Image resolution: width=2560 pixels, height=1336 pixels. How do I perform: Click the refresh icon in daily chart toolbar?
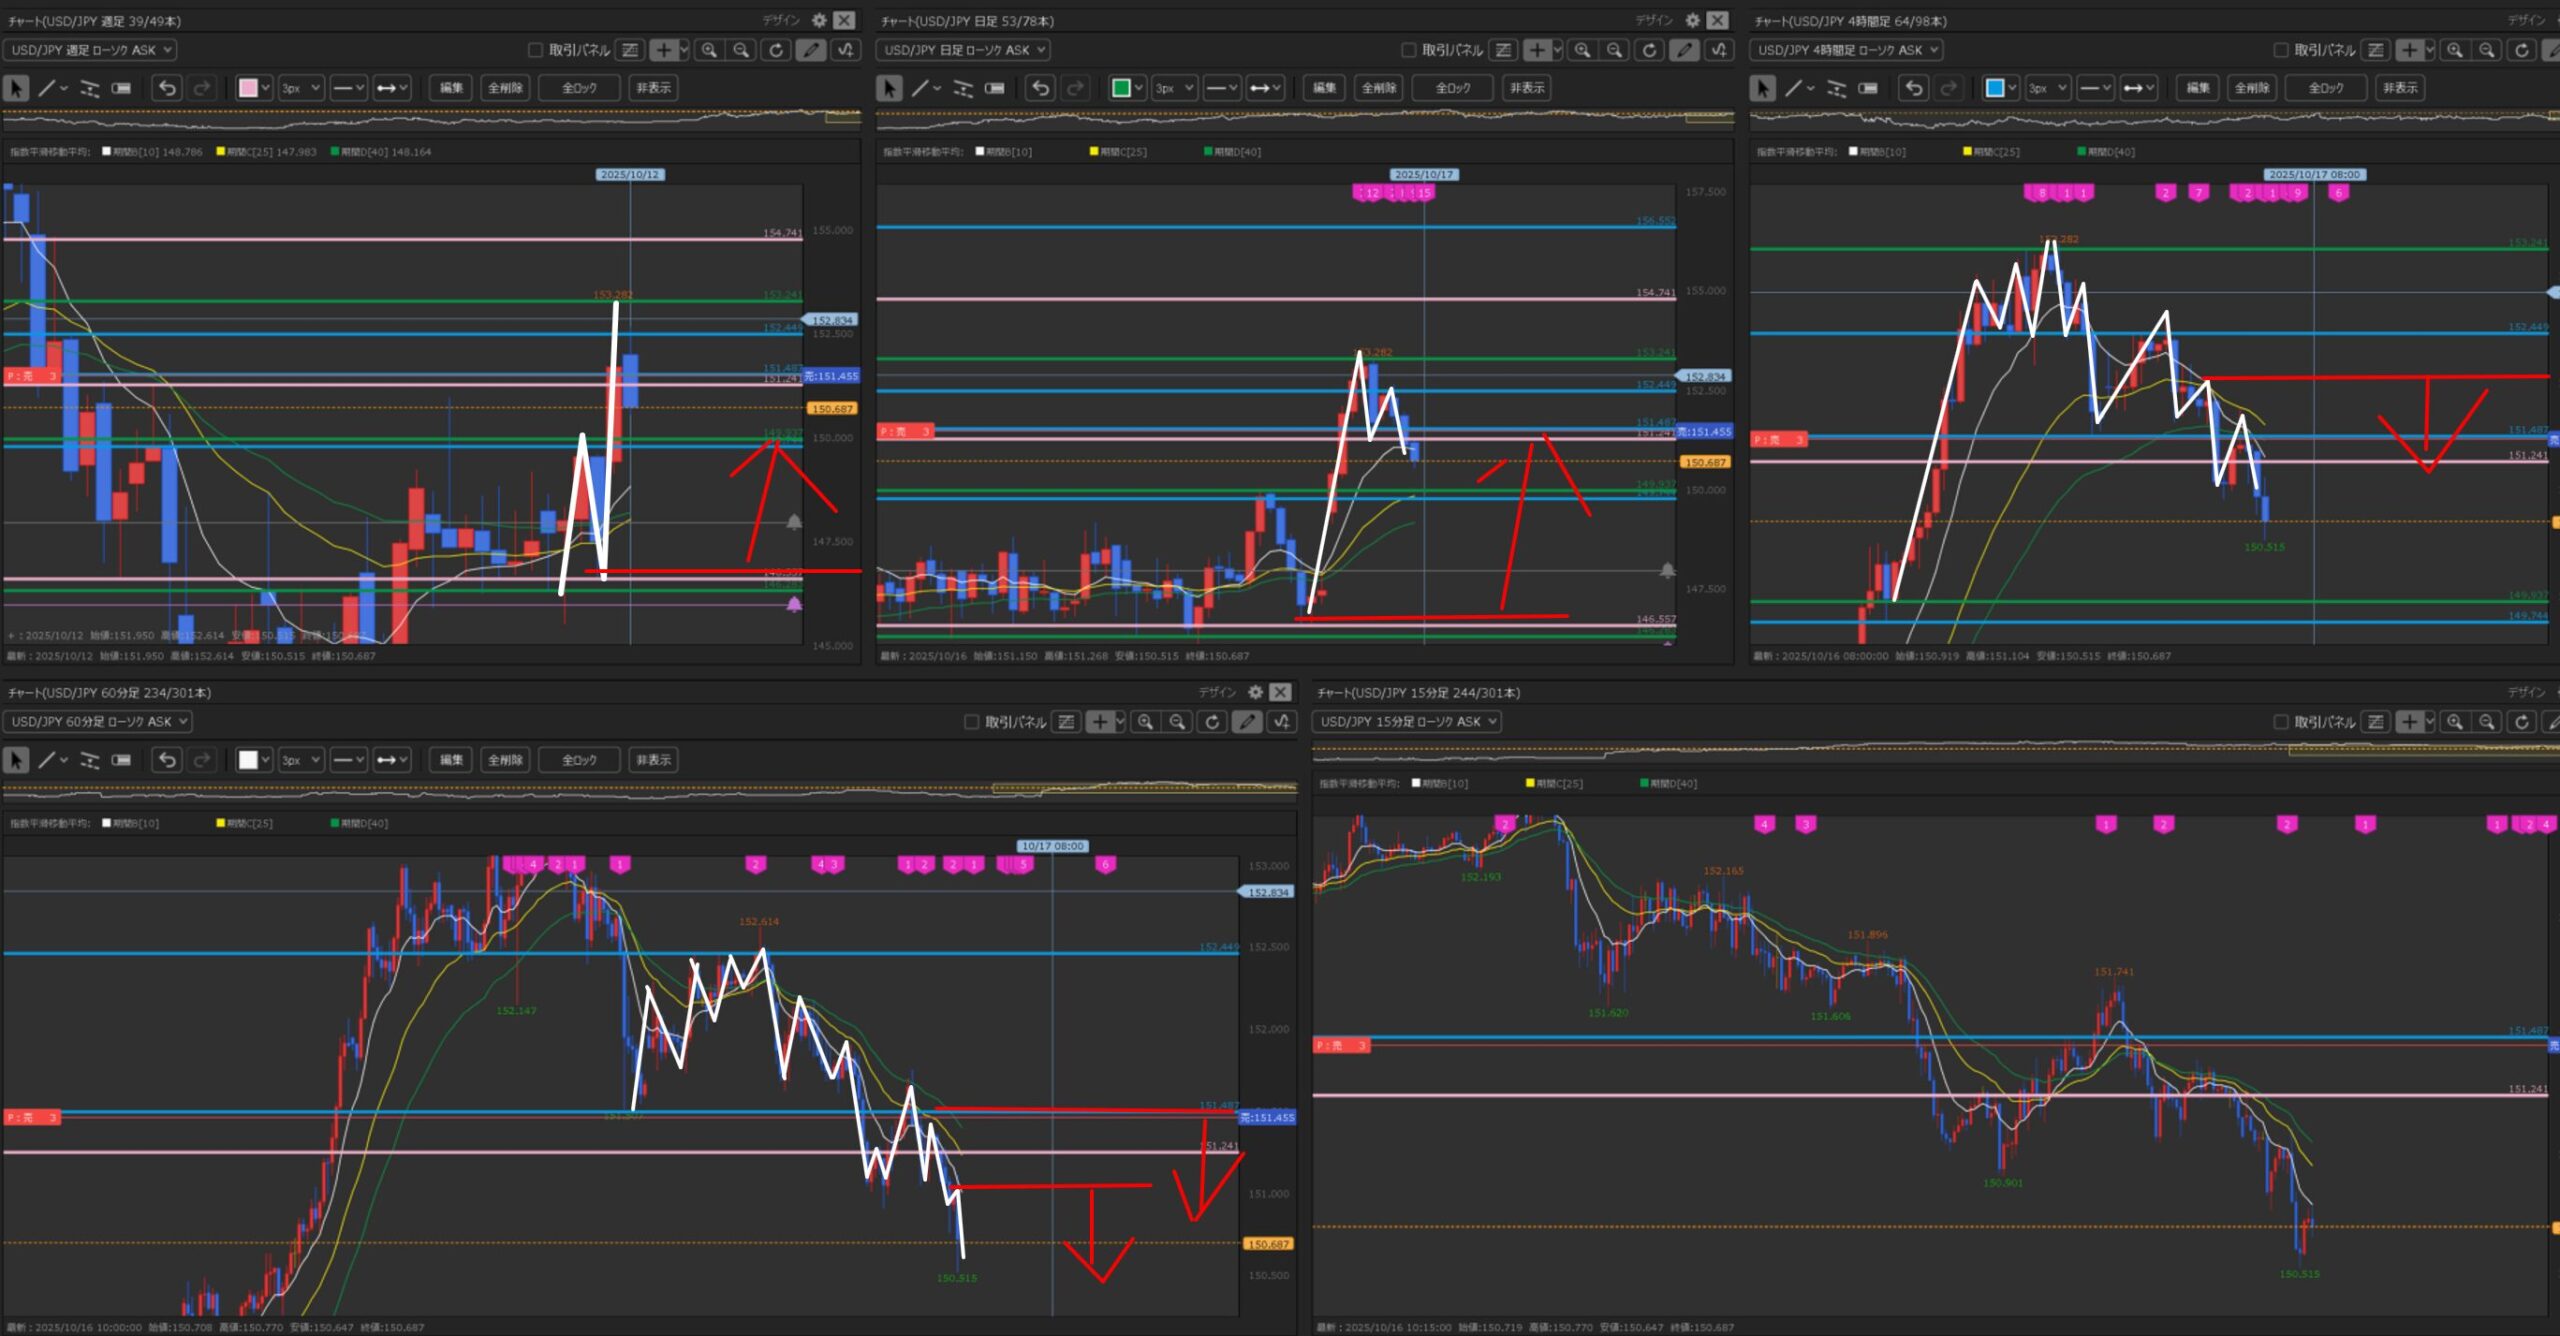pos(1649,50)
